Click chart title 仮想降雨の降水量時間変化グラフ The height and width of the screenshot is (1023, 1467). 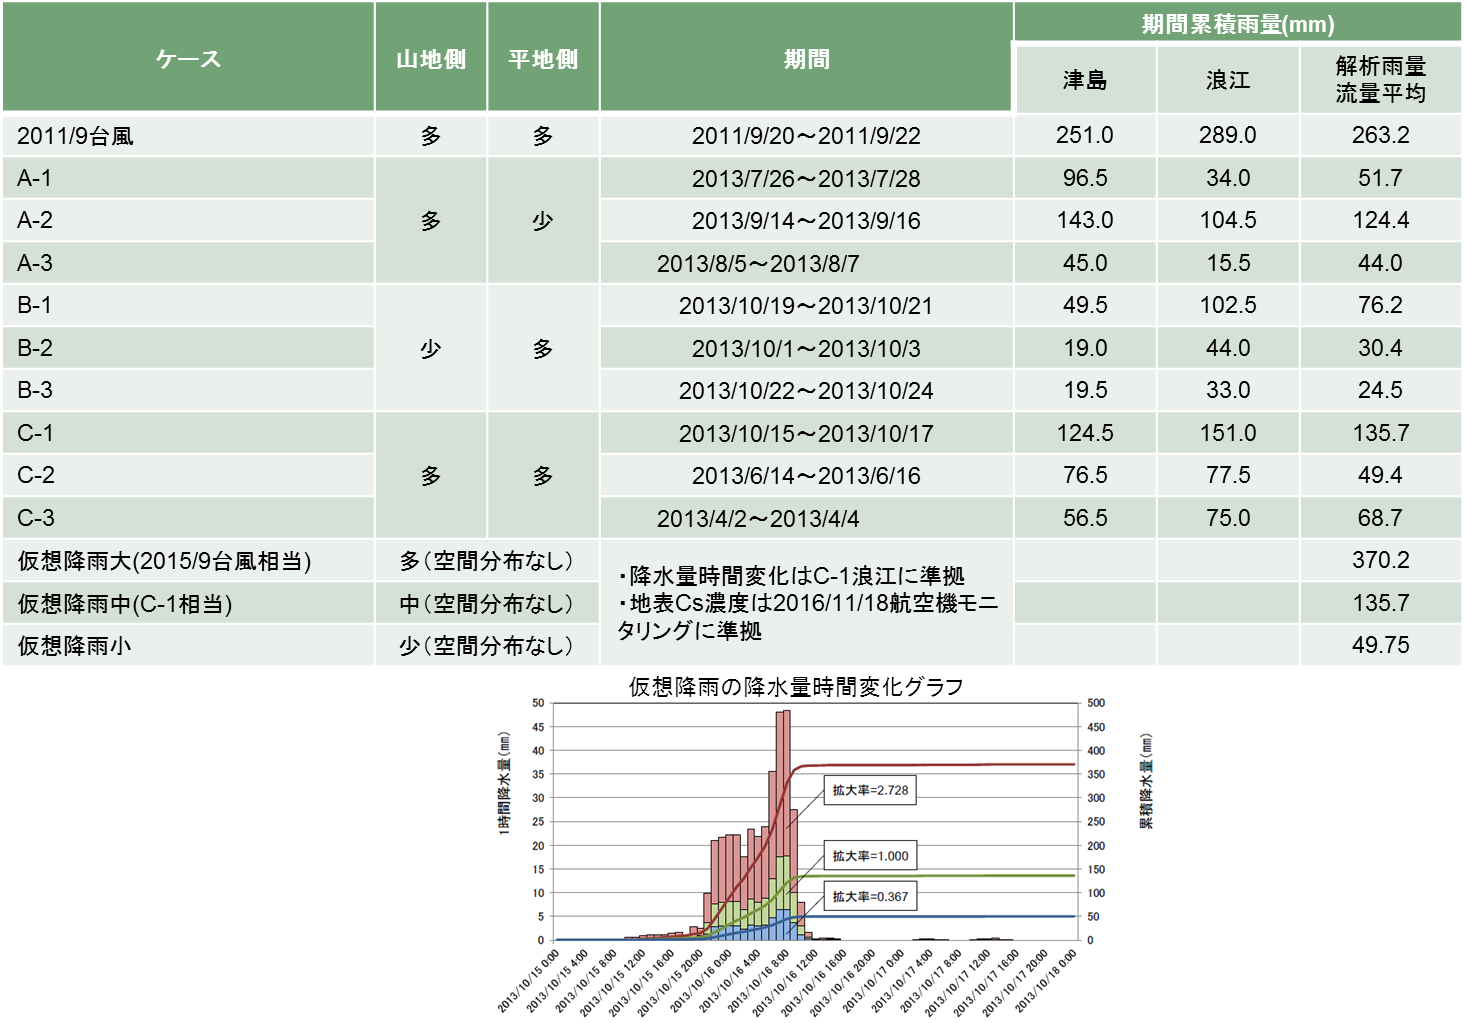coord(796,687)
